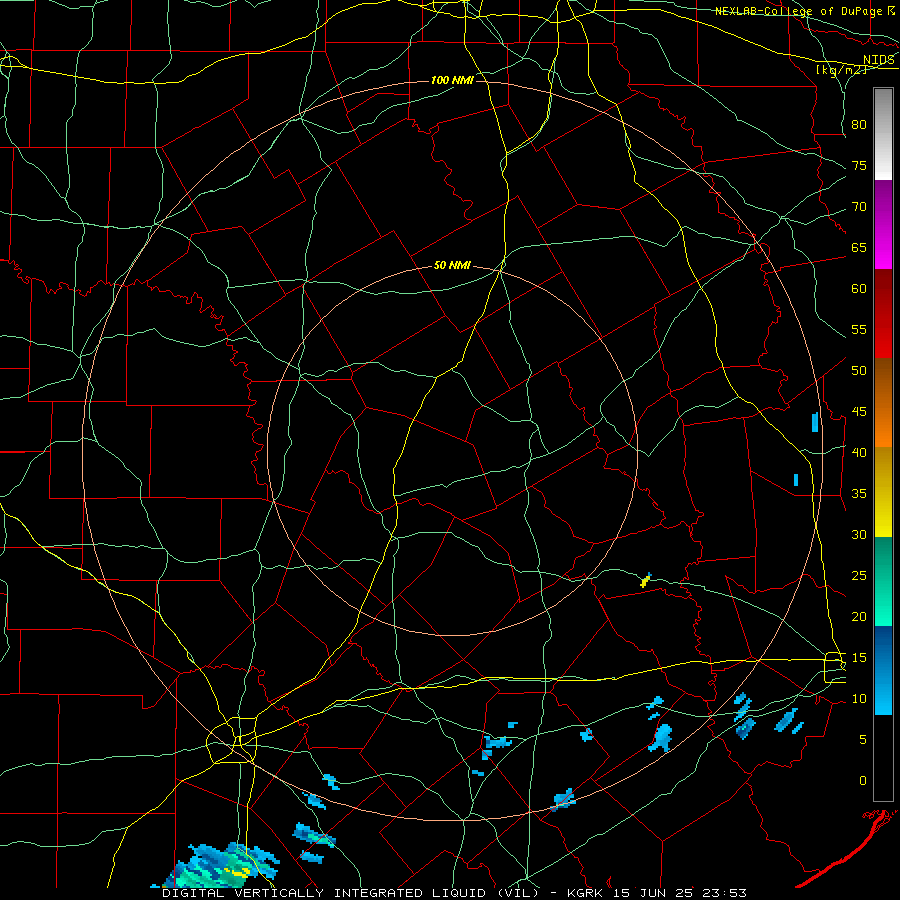This screenshot has height=900, width=900.
Task: Click the "NIDS" label above the scale
Action: 879,60
